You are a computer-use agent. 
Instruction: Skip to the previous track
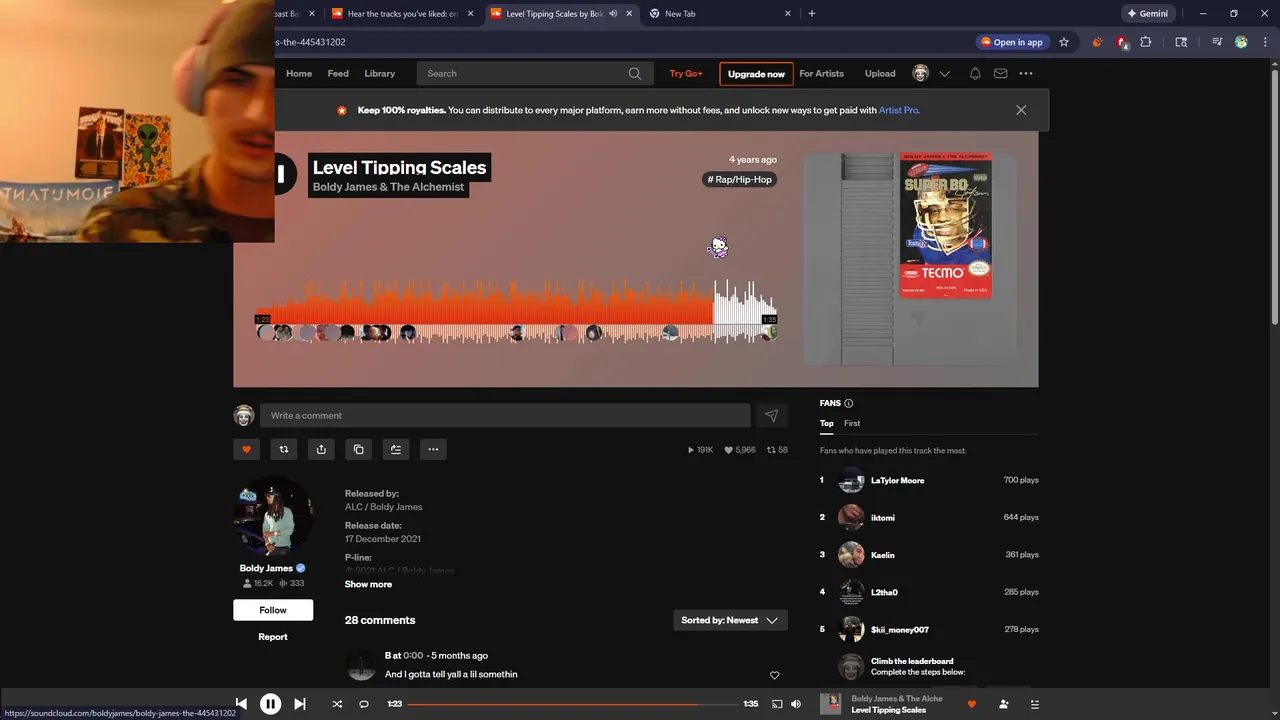[x=241, y=704]
